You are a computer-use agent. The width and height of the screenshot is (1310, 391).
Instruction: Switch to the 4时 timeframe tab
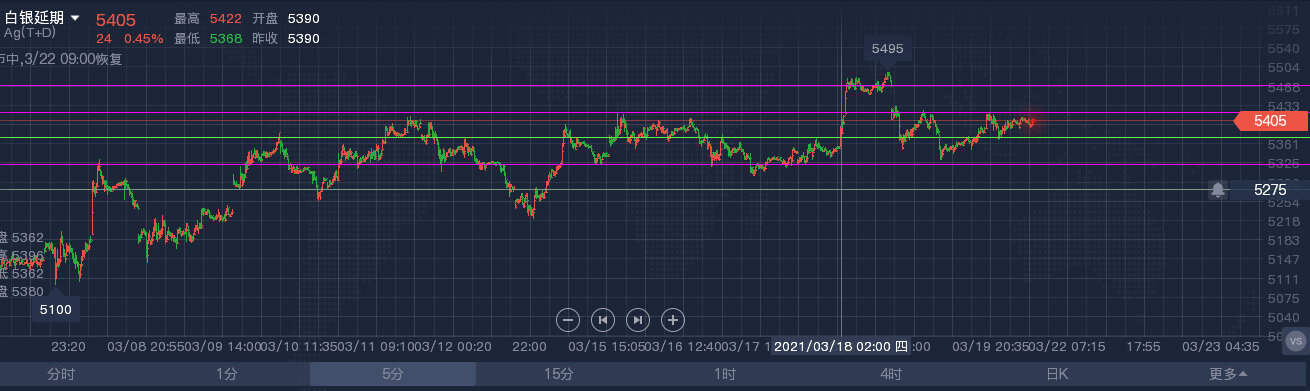pos(890,375)
